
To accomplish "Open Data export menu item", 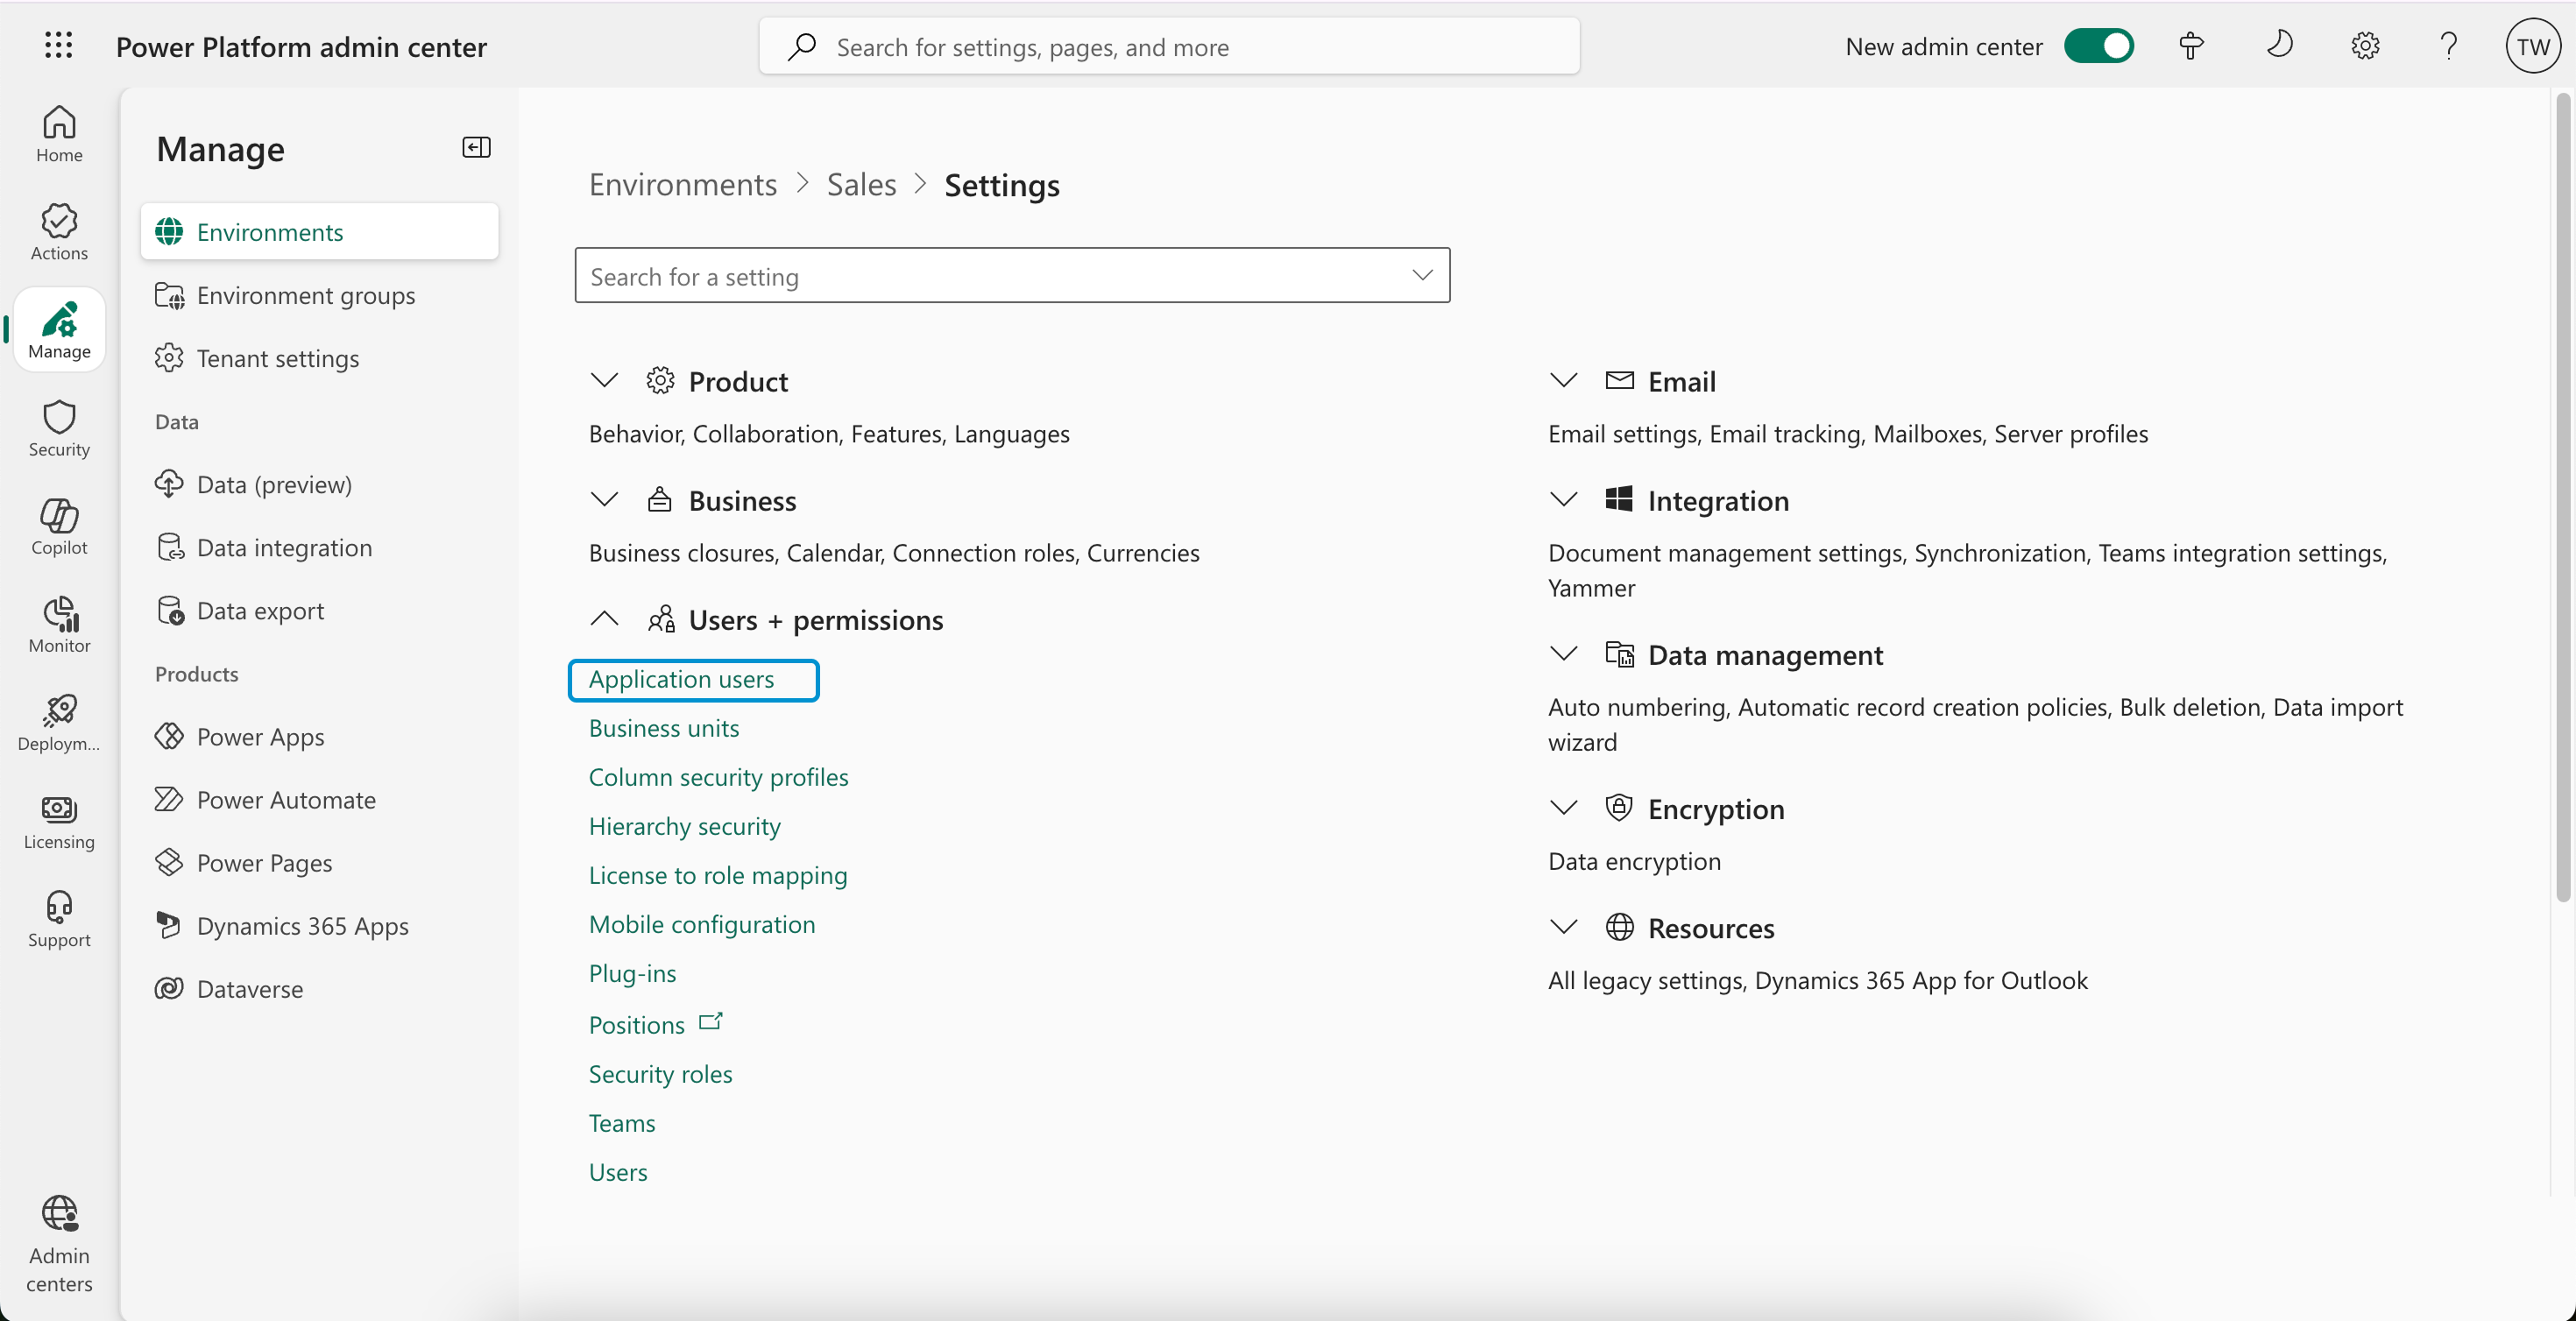I will tap(319, 610).
